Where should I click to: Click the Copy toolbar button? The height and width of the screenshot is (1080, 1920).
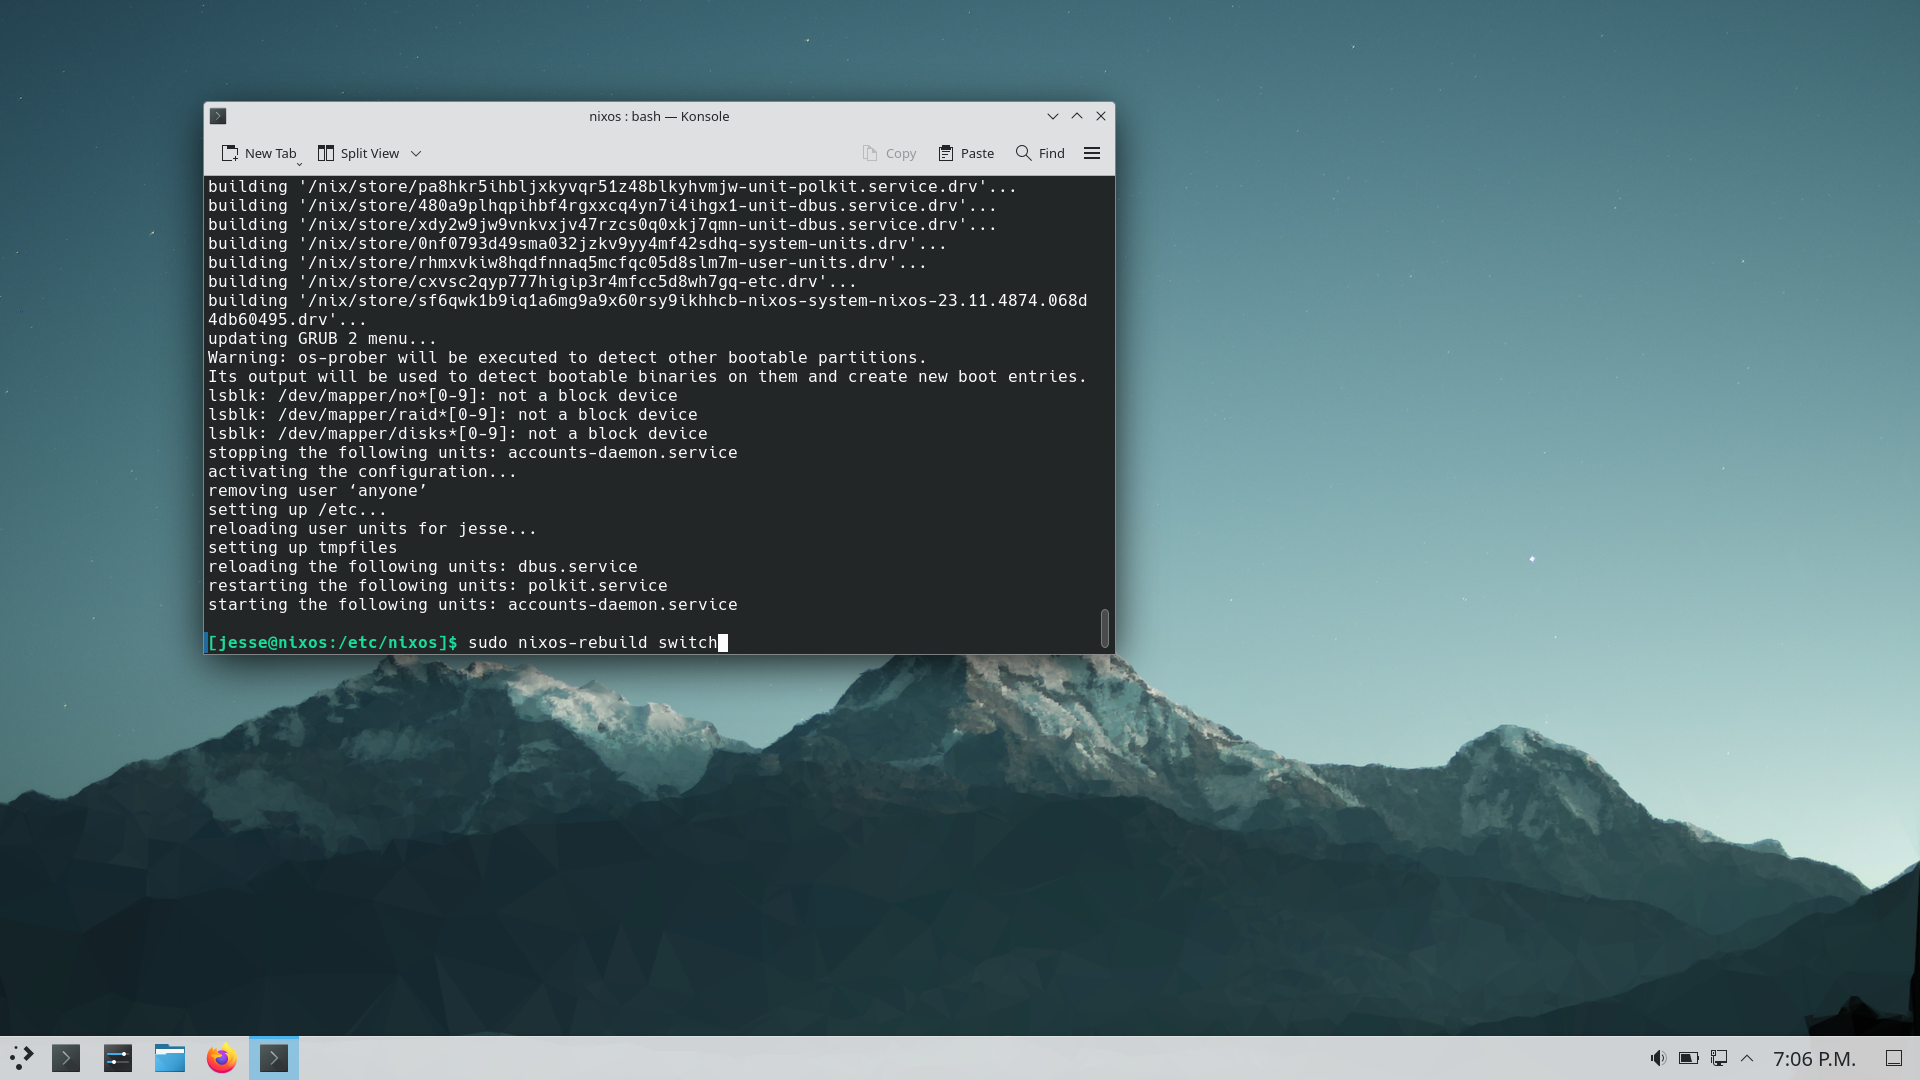click(x=889, y=153)
